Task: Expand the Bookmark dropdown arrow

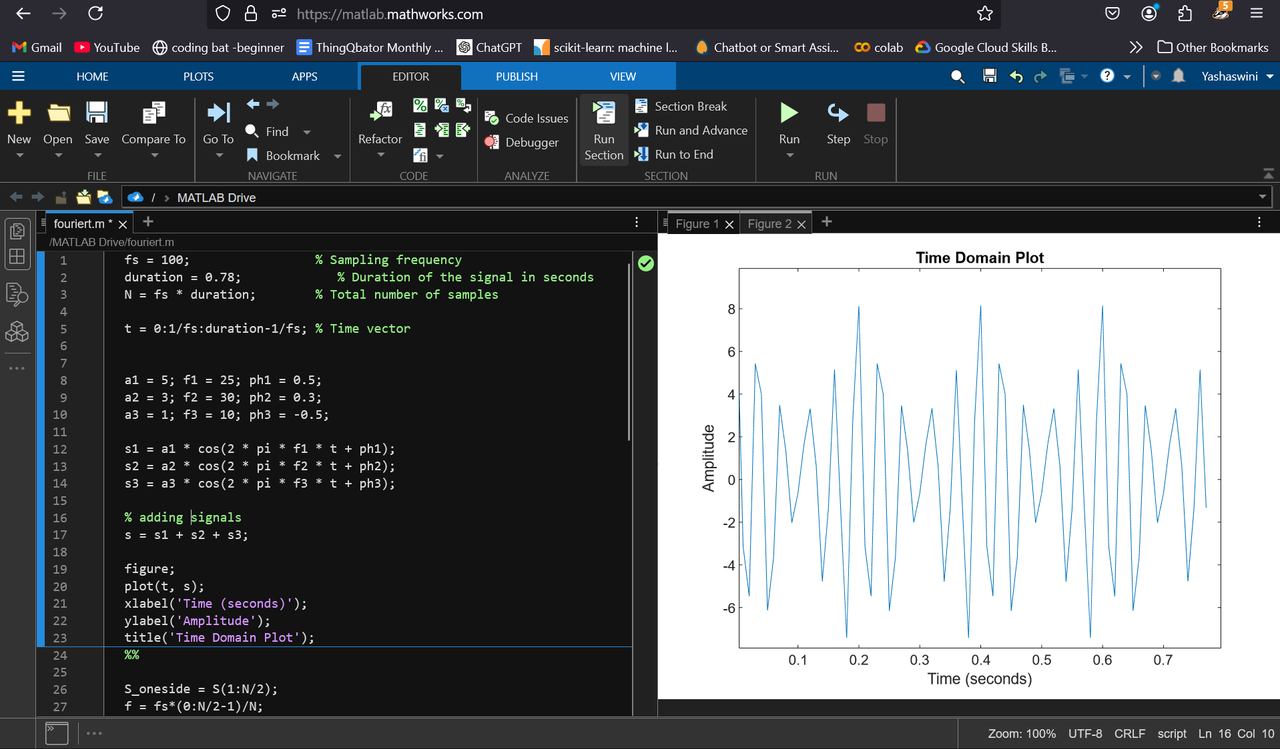Action: [337, 156]
